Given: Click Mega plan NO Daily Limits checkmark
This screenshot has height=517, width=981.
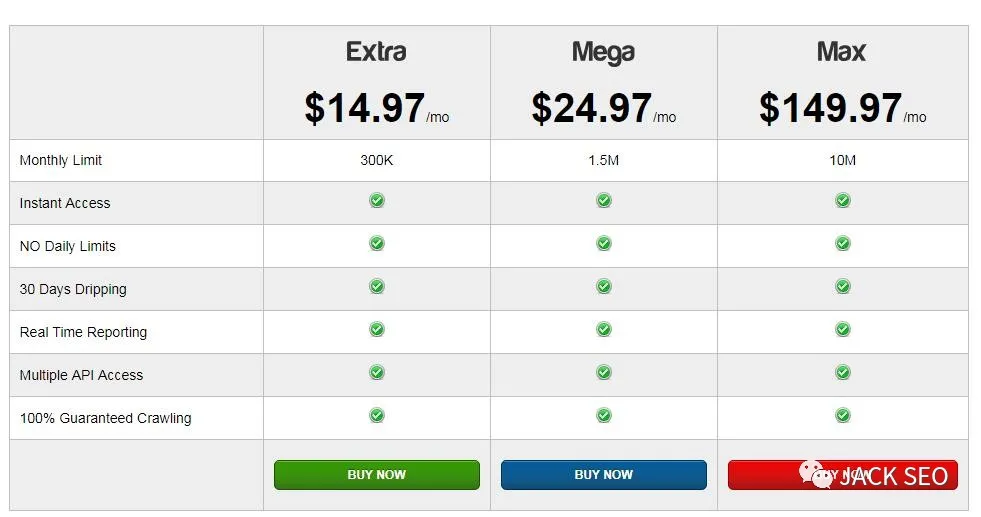Looking at the screenshot, I should tap(604, 244).
